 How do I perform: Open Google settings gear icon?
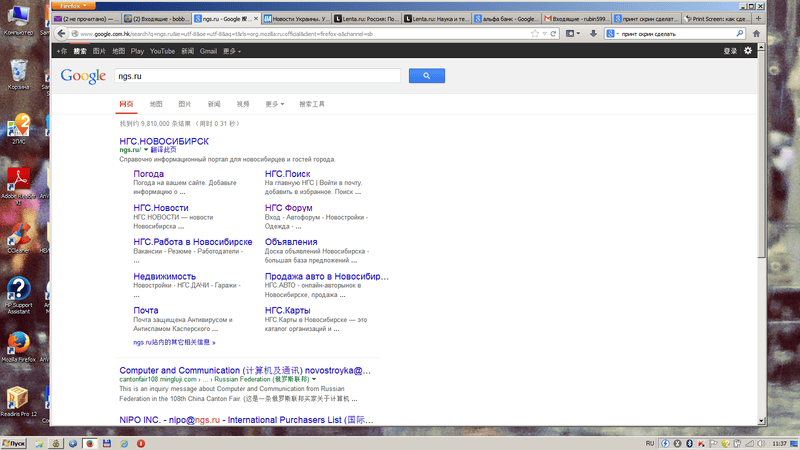(747, 51)
